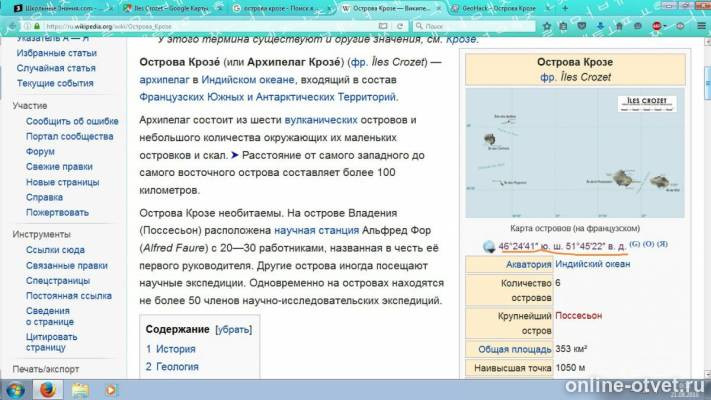Open the (G) Google map link

click(x=634, y=244)
